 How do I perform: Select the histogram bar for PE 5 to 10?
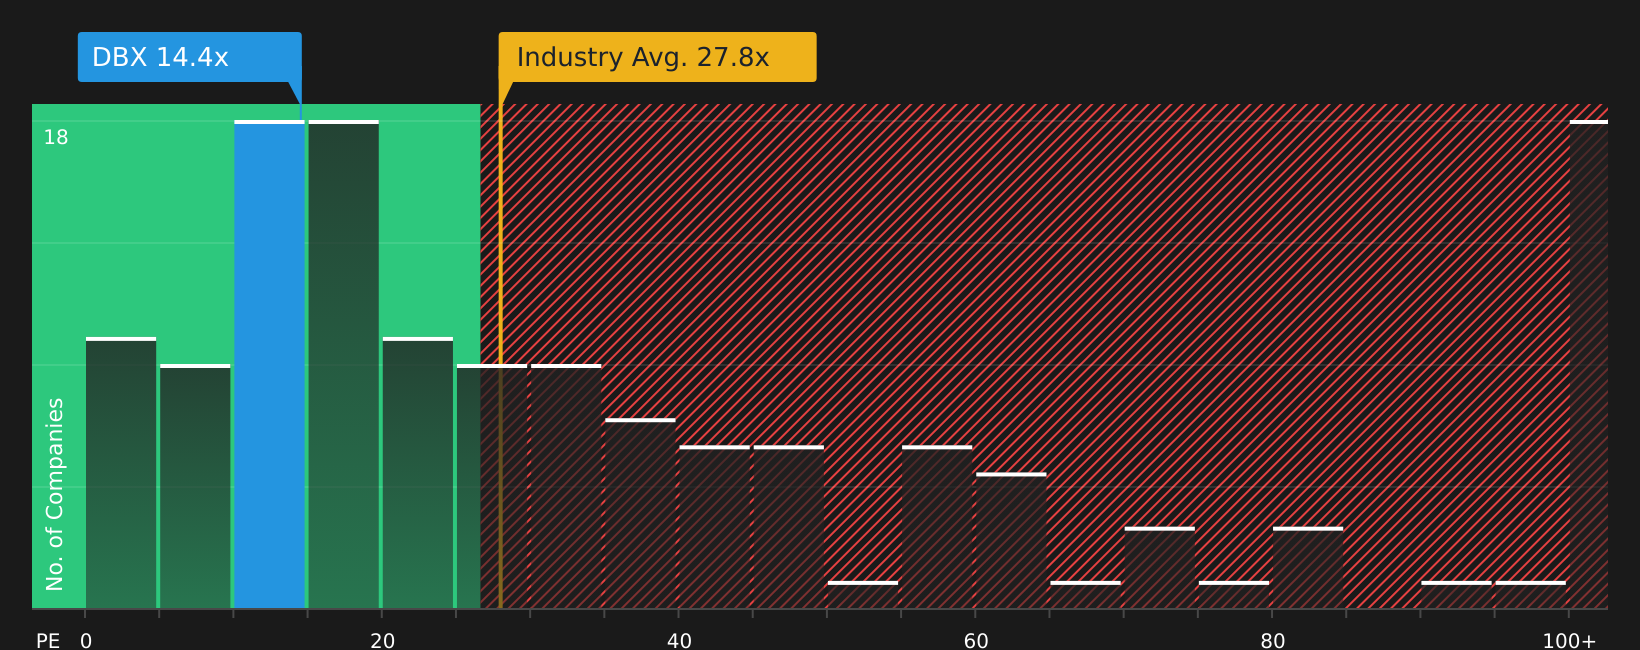coord(195,487)
